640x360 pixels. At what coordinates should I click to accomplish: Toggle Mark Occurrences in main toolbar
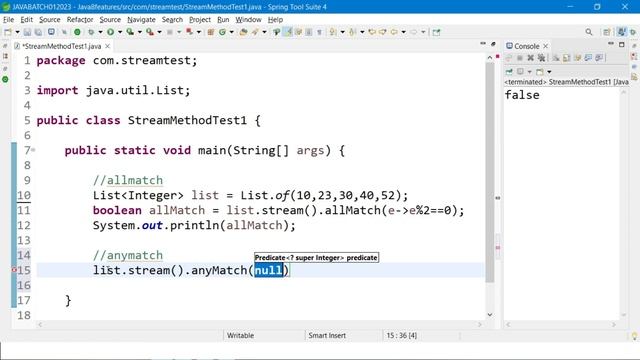288,32
